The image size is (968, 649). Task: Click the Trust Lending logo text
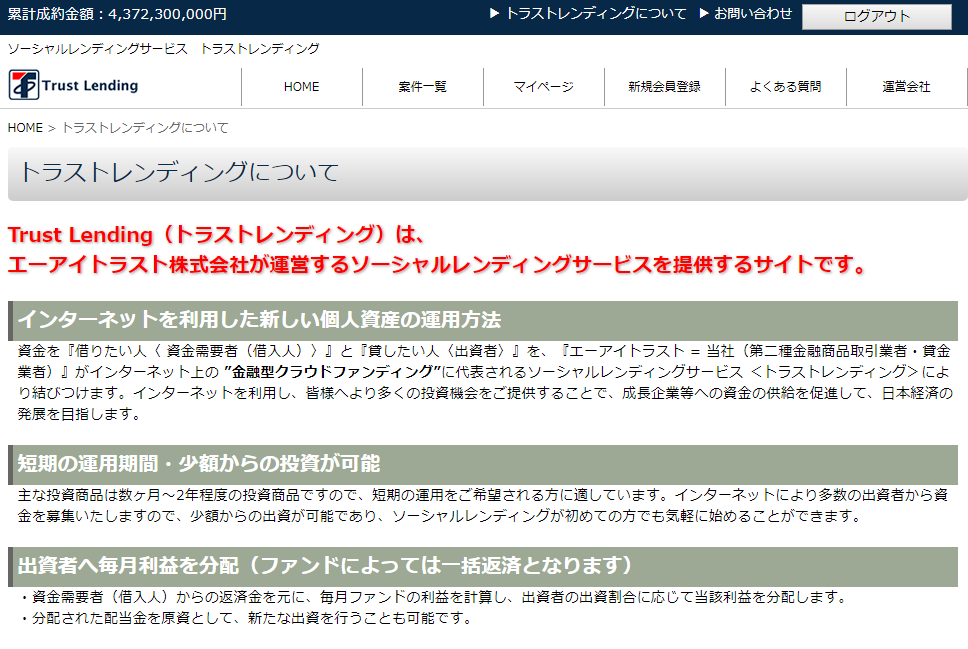point(90,86)
